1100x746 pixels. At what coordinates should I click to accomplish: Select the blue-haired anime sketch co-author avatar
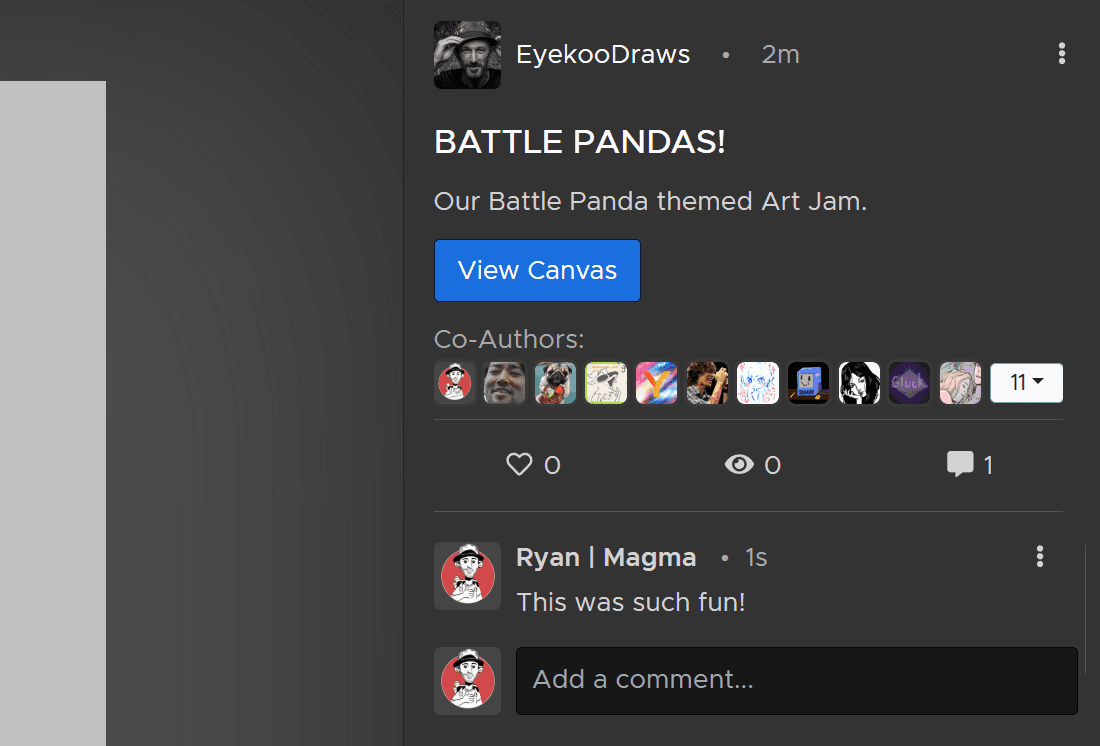[x=757, y=383]
